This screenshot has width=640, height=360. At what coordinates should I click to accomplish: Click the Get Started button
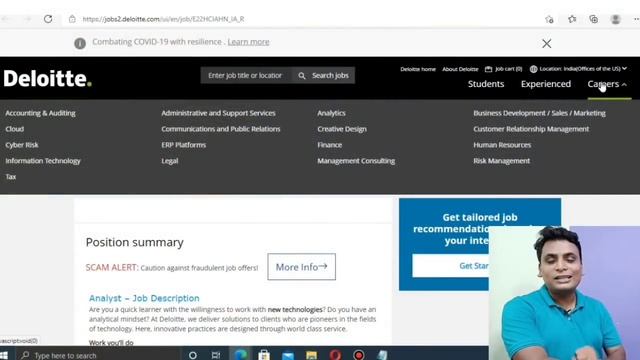click(451, 266)
